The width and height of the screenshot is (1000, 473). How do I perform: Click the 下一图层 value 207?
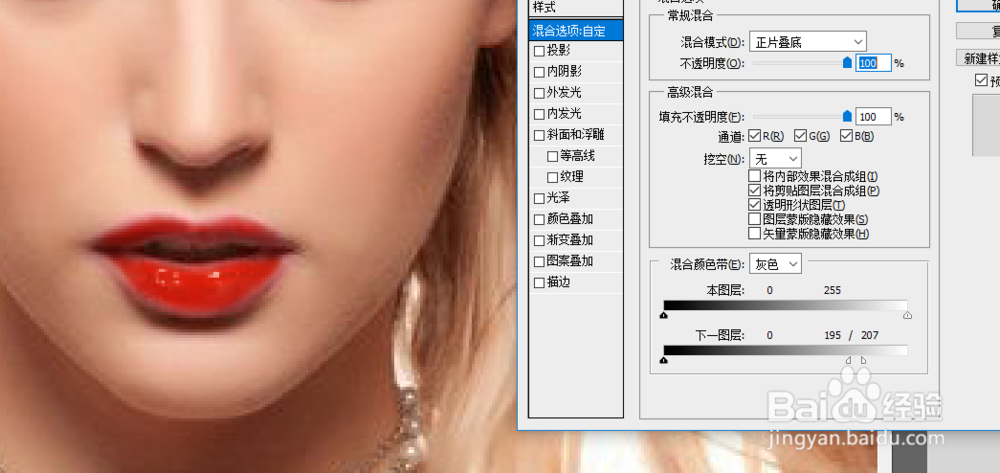[x=869, y=336]
